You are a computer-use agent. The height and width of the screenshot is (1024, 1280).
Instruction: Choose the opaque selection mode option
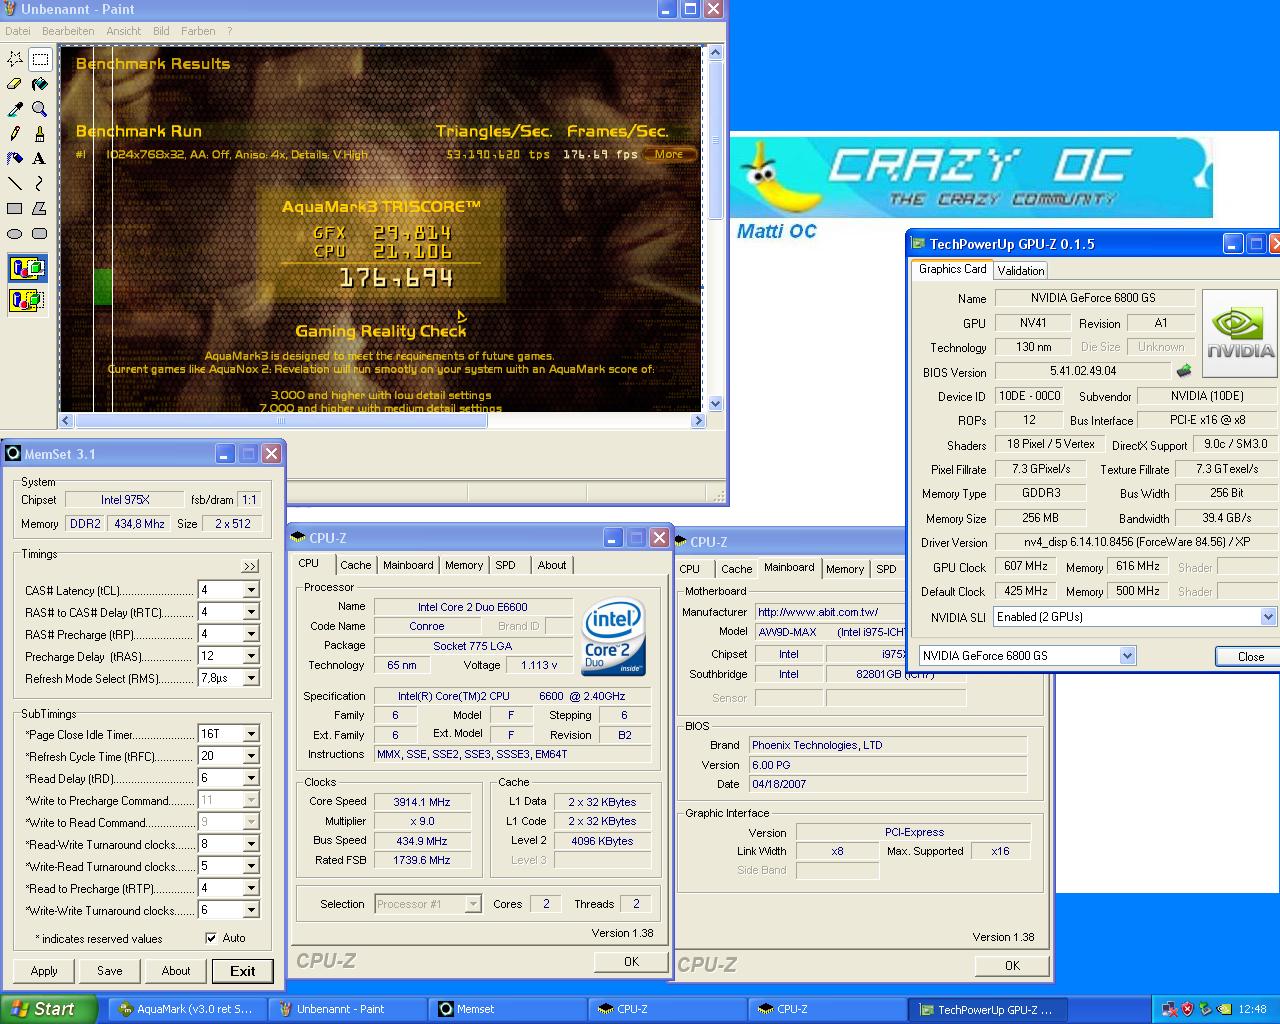point(28,268)
